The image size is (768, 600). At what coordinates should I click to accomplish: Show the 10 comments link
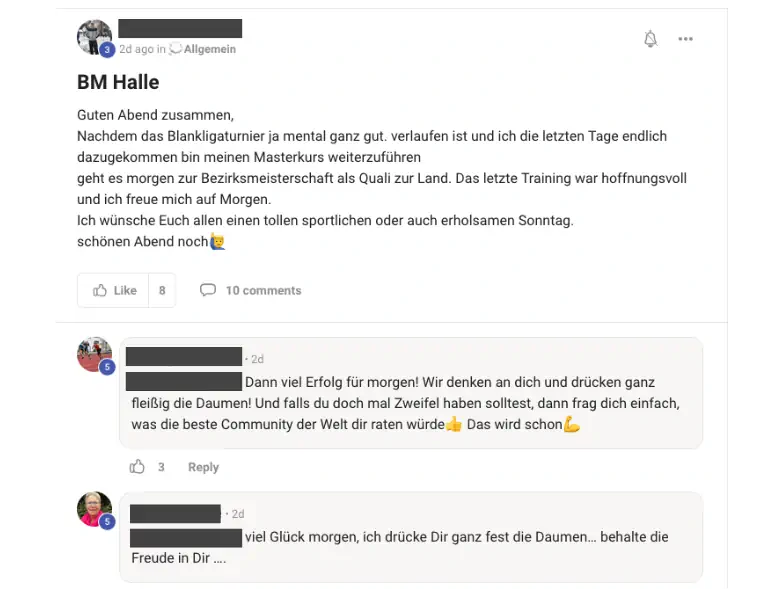click(x=264, y=290)
